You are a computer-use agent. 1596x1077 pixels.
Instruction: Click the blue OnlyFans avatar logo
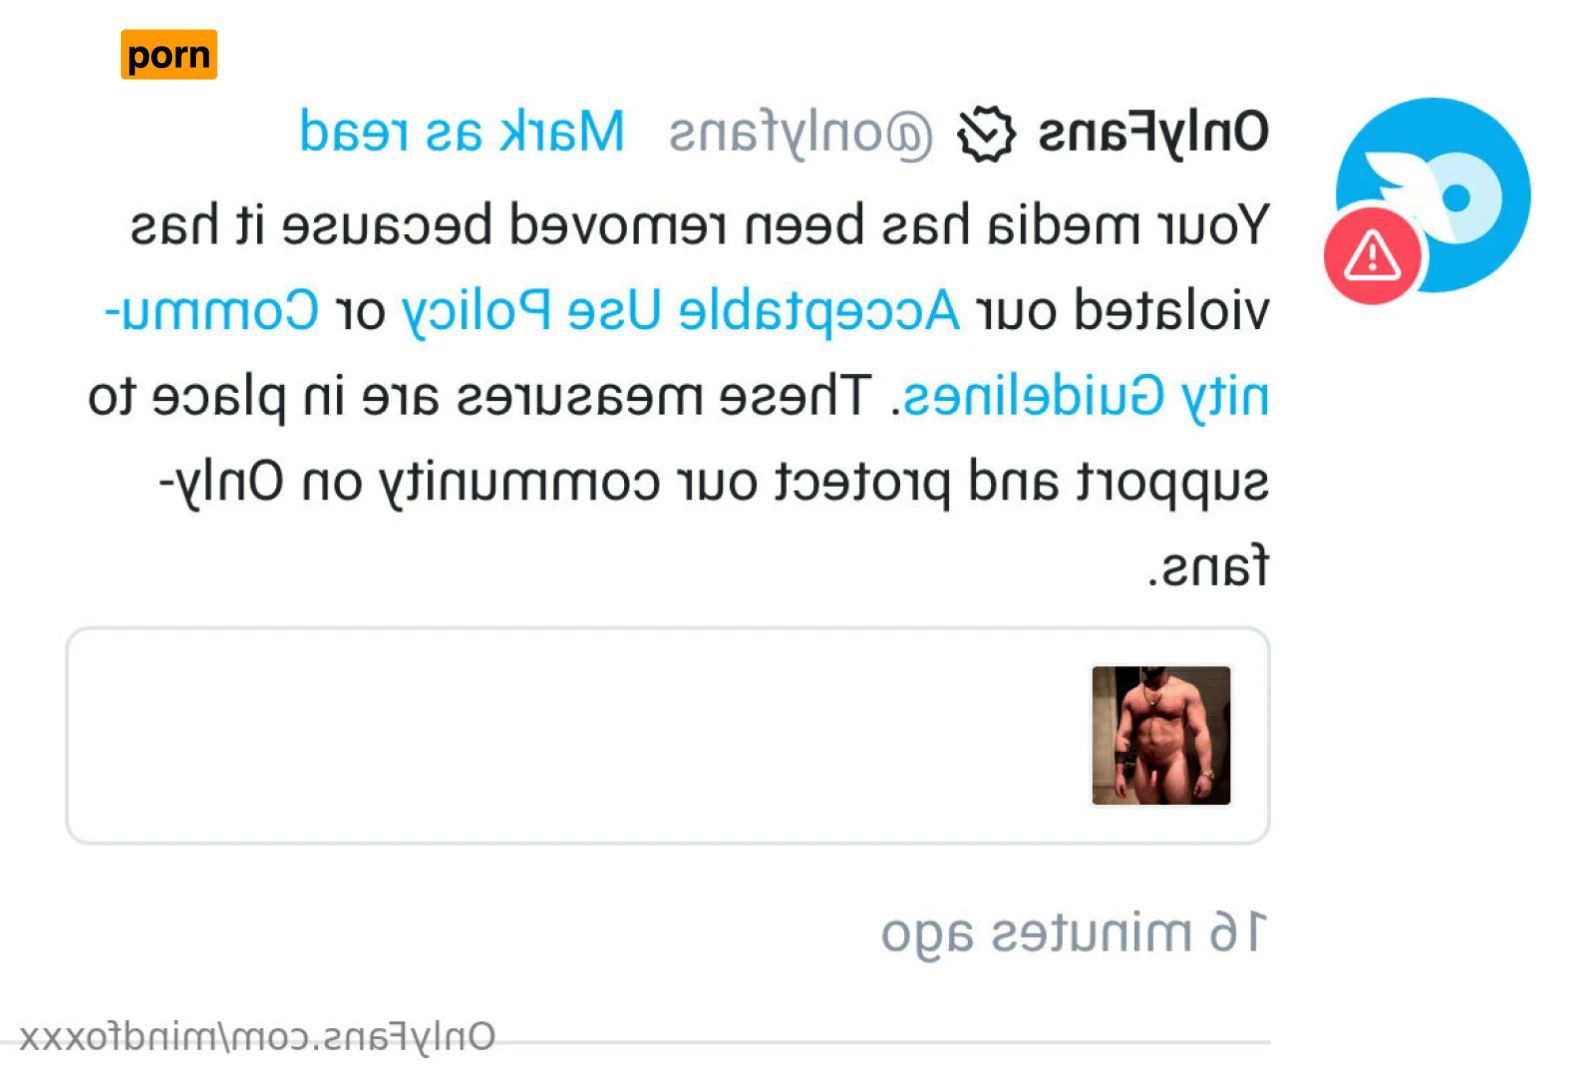(1433, 195)
